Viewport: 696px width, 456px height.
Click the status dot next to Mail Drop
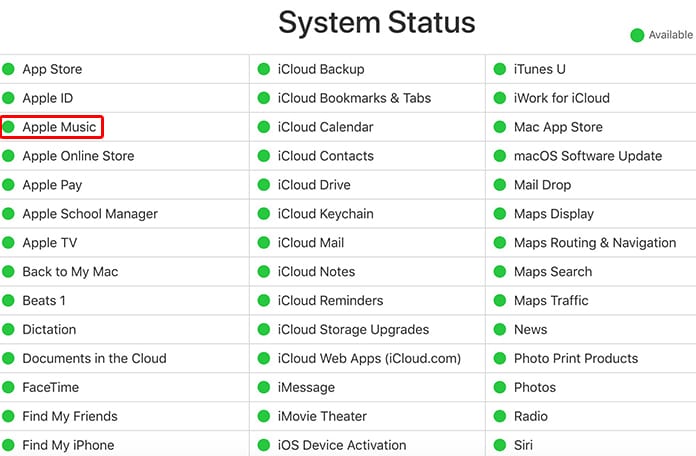(500, 185)
